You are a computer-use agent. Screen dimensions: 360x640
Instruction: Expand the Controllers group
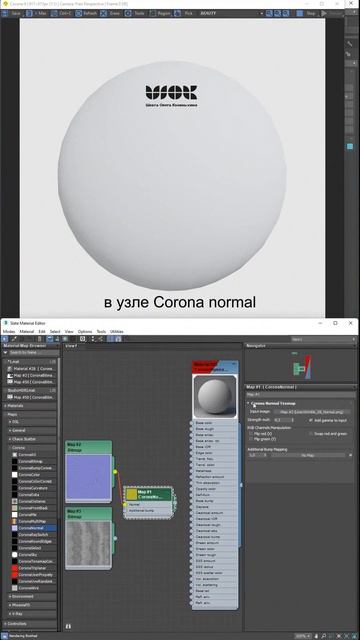(x=29, y=624)
